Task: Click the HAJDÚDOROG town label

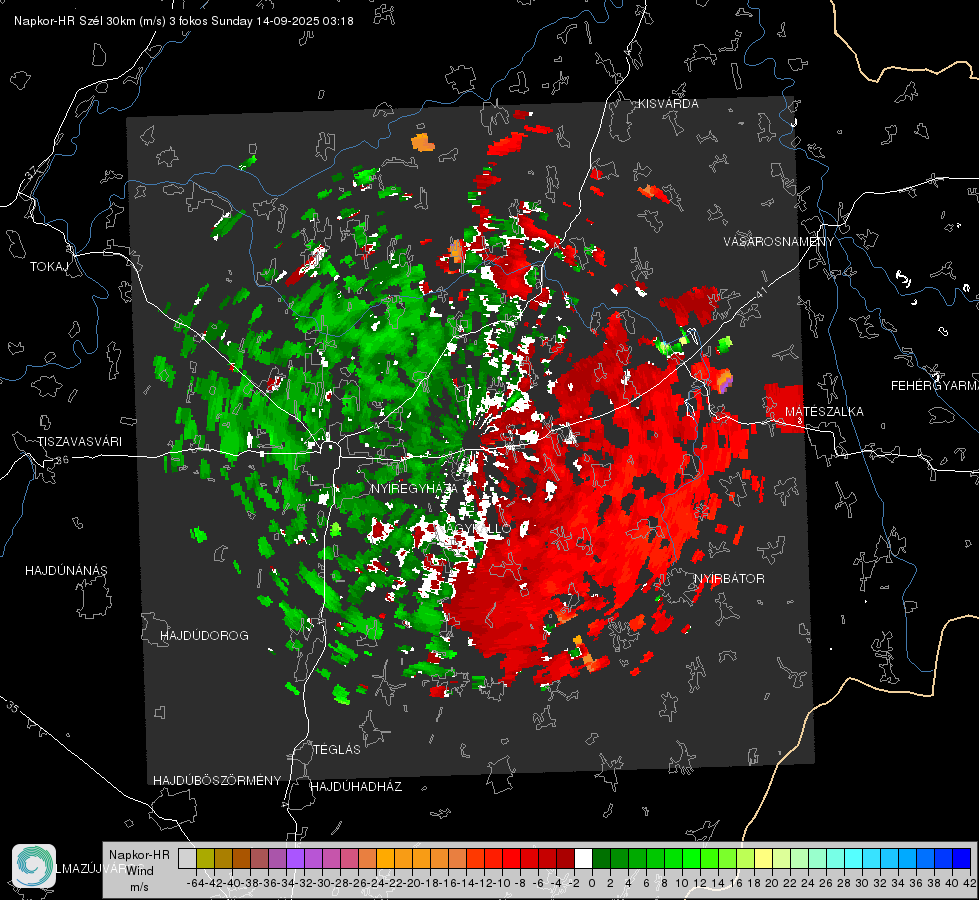Action: [205, 635]
